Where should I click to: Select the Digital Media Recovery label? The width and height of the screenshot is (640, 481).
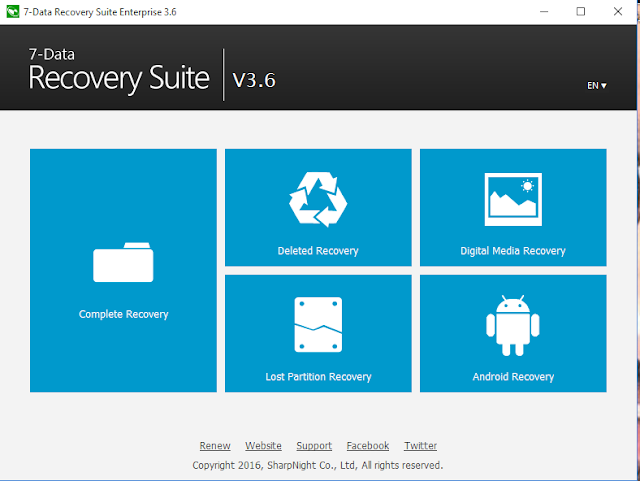click(x=513, y=251)
